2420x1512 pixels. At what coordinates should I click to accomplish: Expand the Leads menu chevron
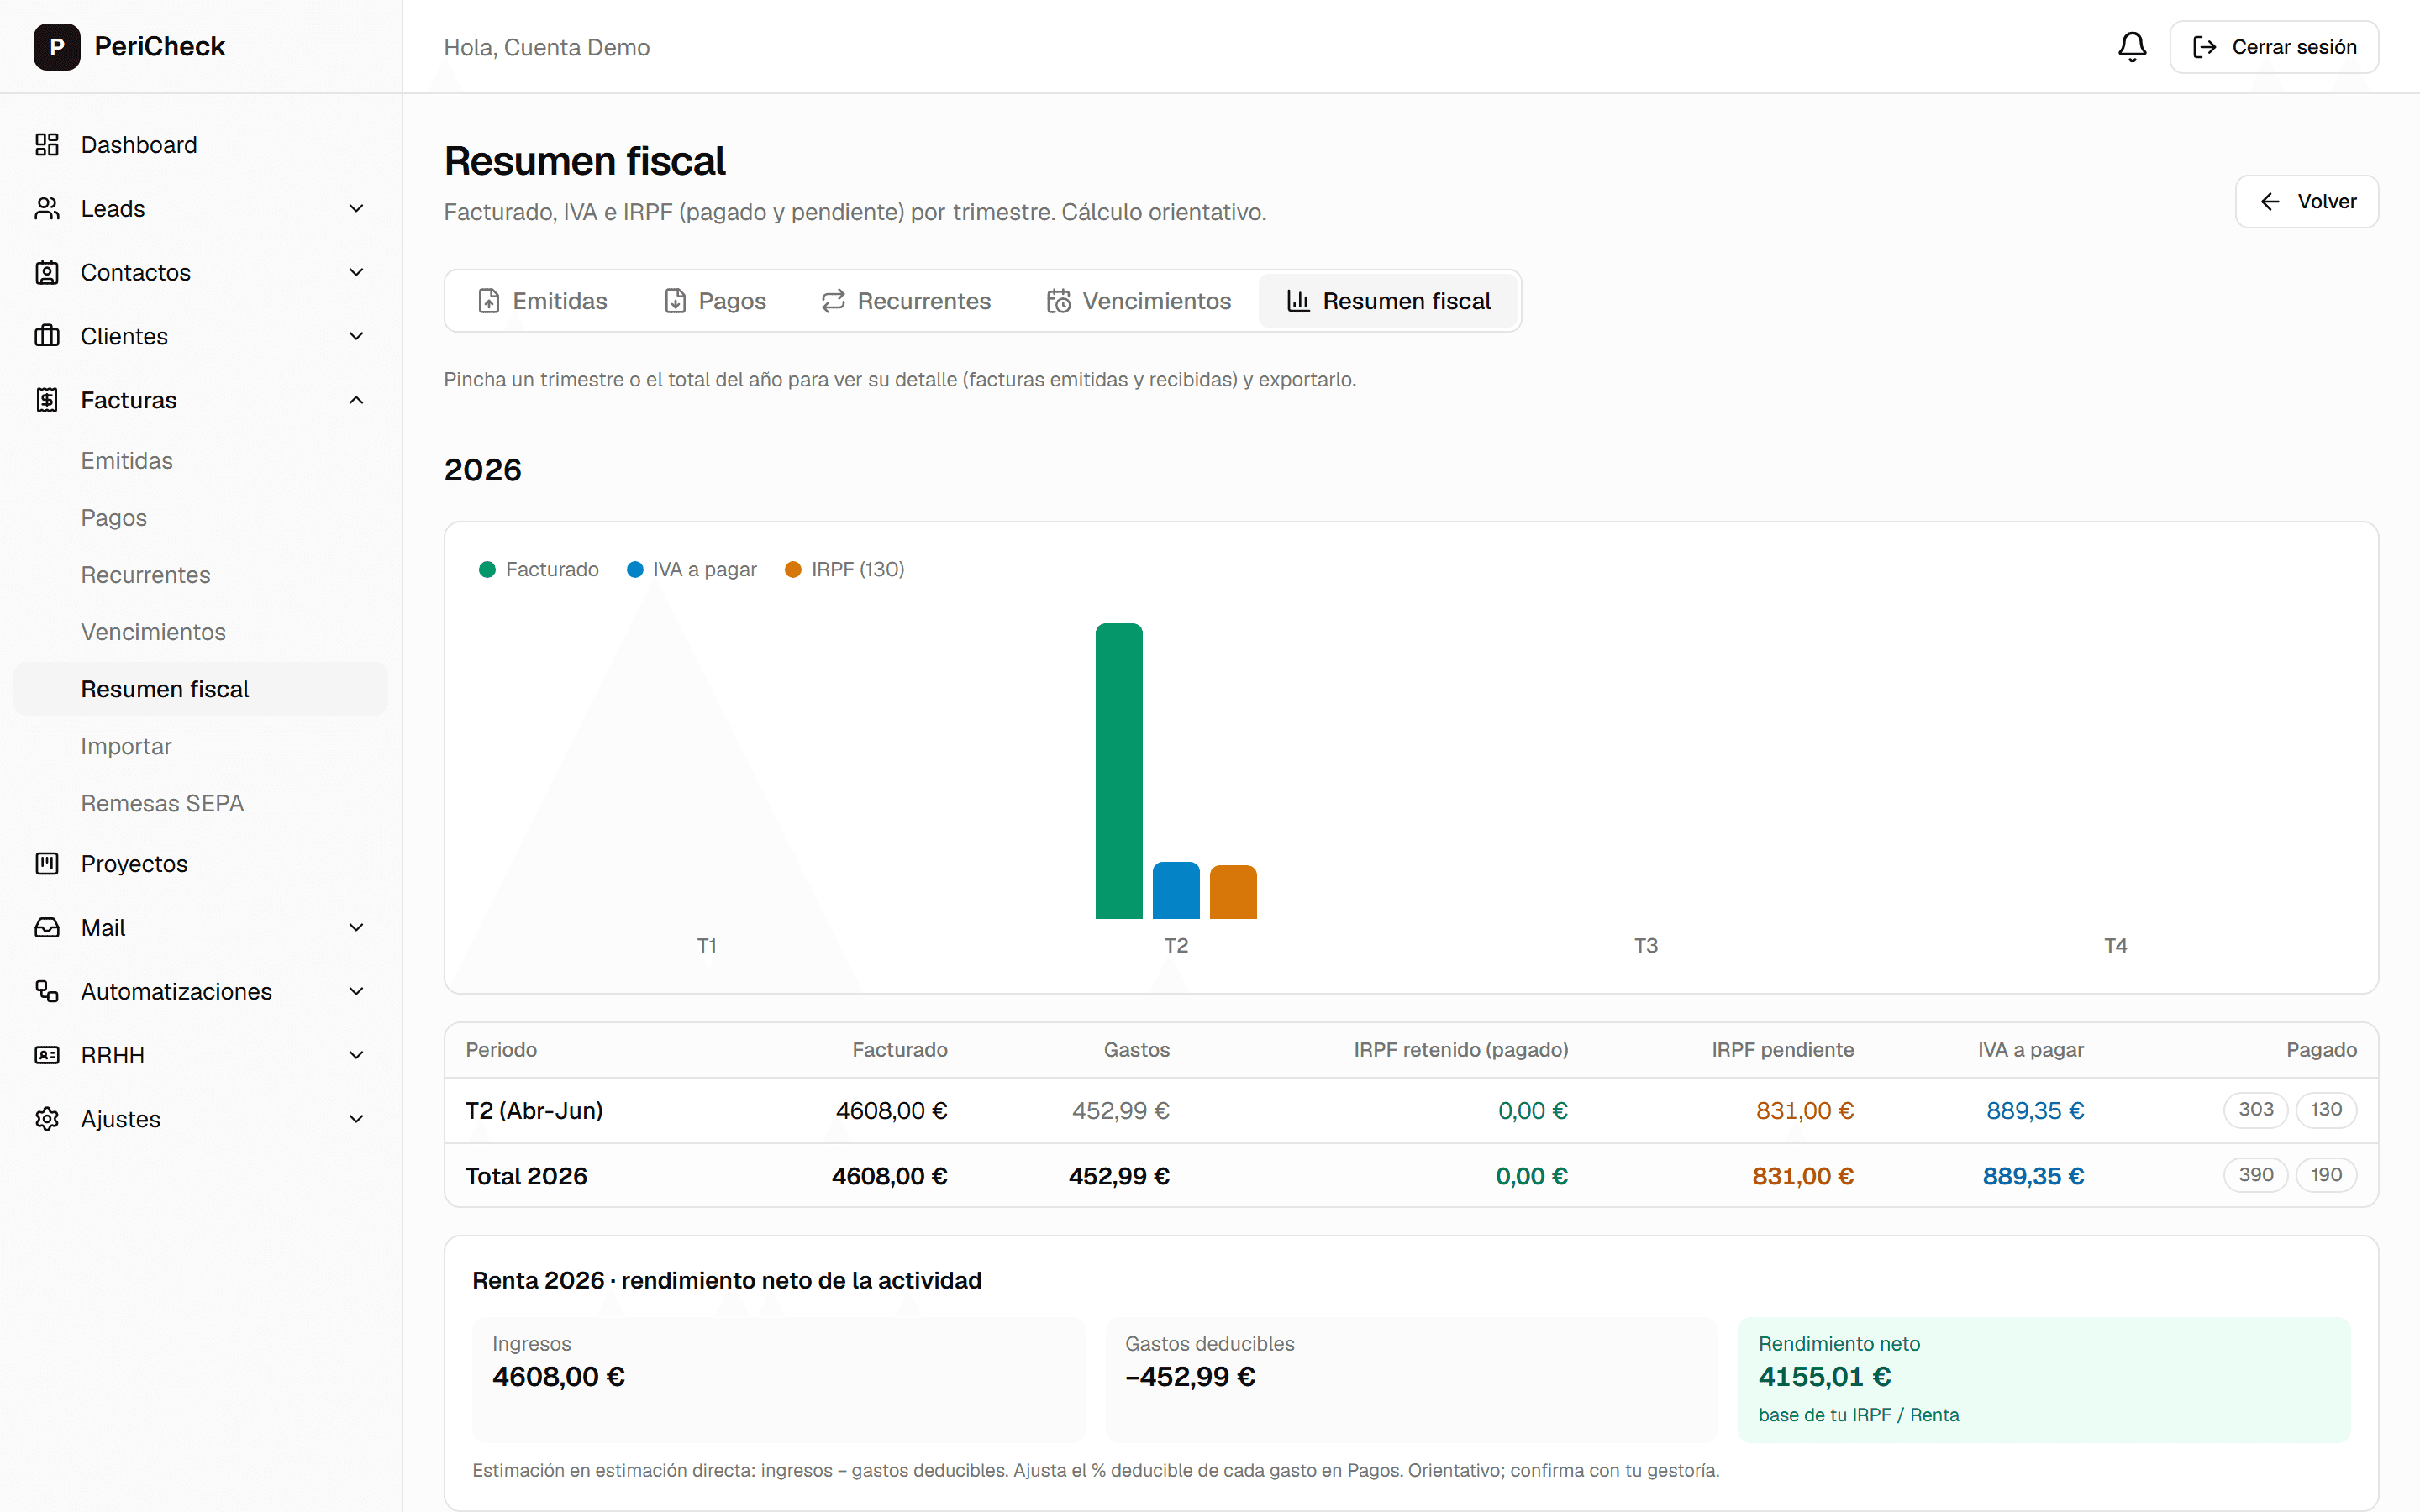pos(356,209)
